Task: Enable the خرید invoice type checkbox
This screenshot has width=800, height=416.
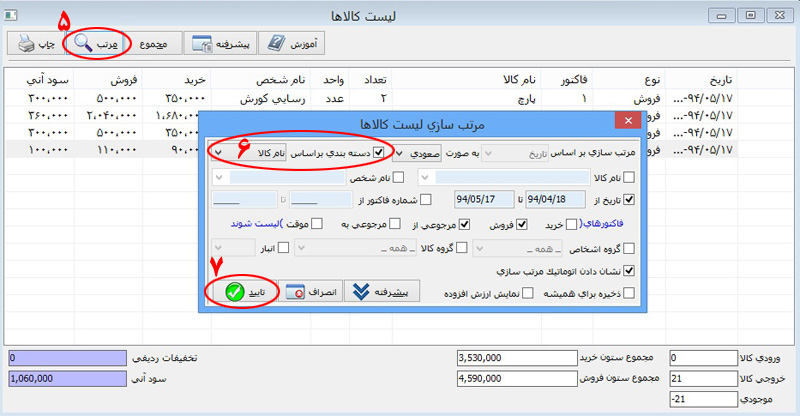Action: click(x=571, y=226)
